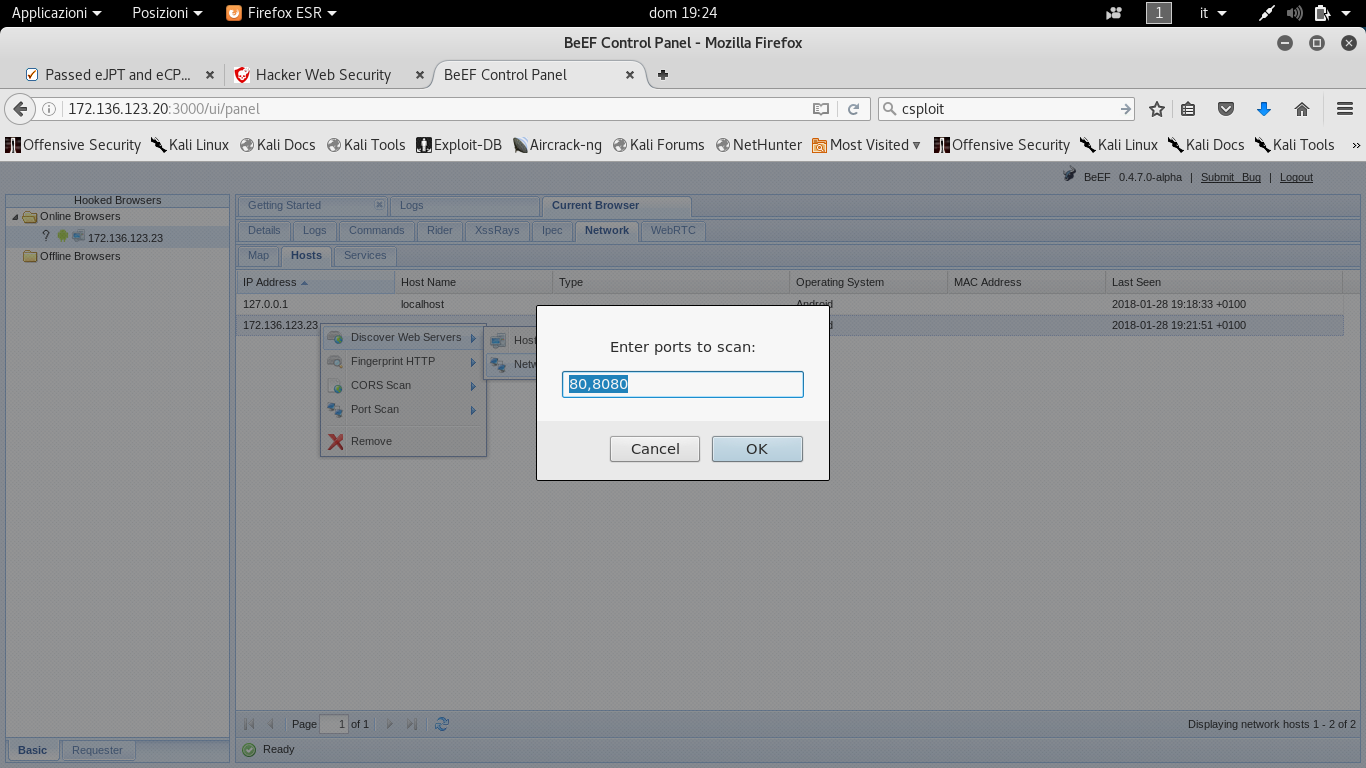This screenshot has height=768, width=1366.
Task: Select CORS Scan menu item
Action: point(403,385)
